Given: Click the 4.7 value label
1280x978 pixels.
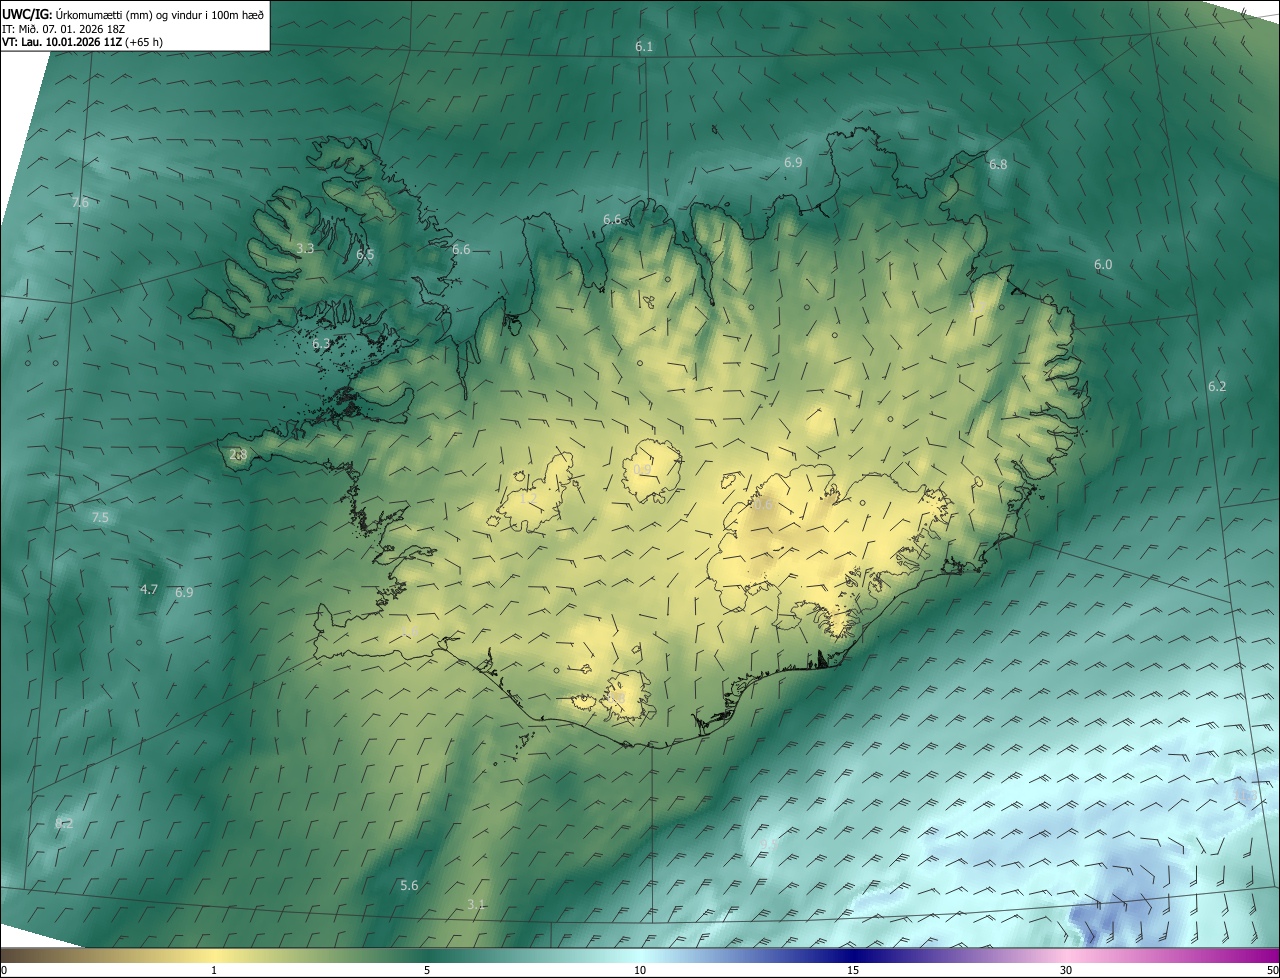Looking at the screenshot, I should pyautogui.click(x=149, y=589).
